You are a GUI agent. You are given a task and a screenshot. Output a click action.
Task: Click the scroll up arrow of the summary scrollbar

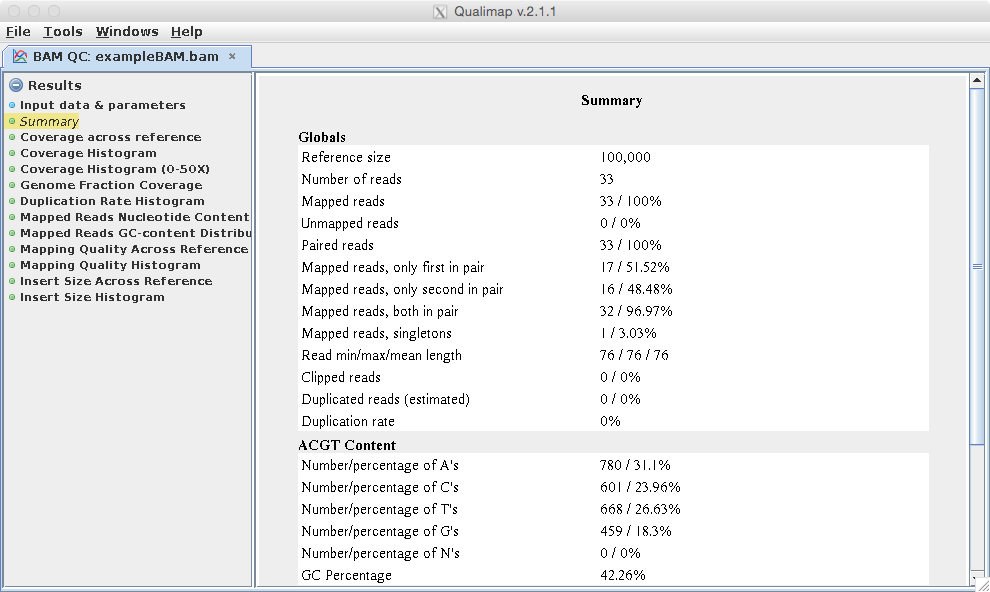977,80
